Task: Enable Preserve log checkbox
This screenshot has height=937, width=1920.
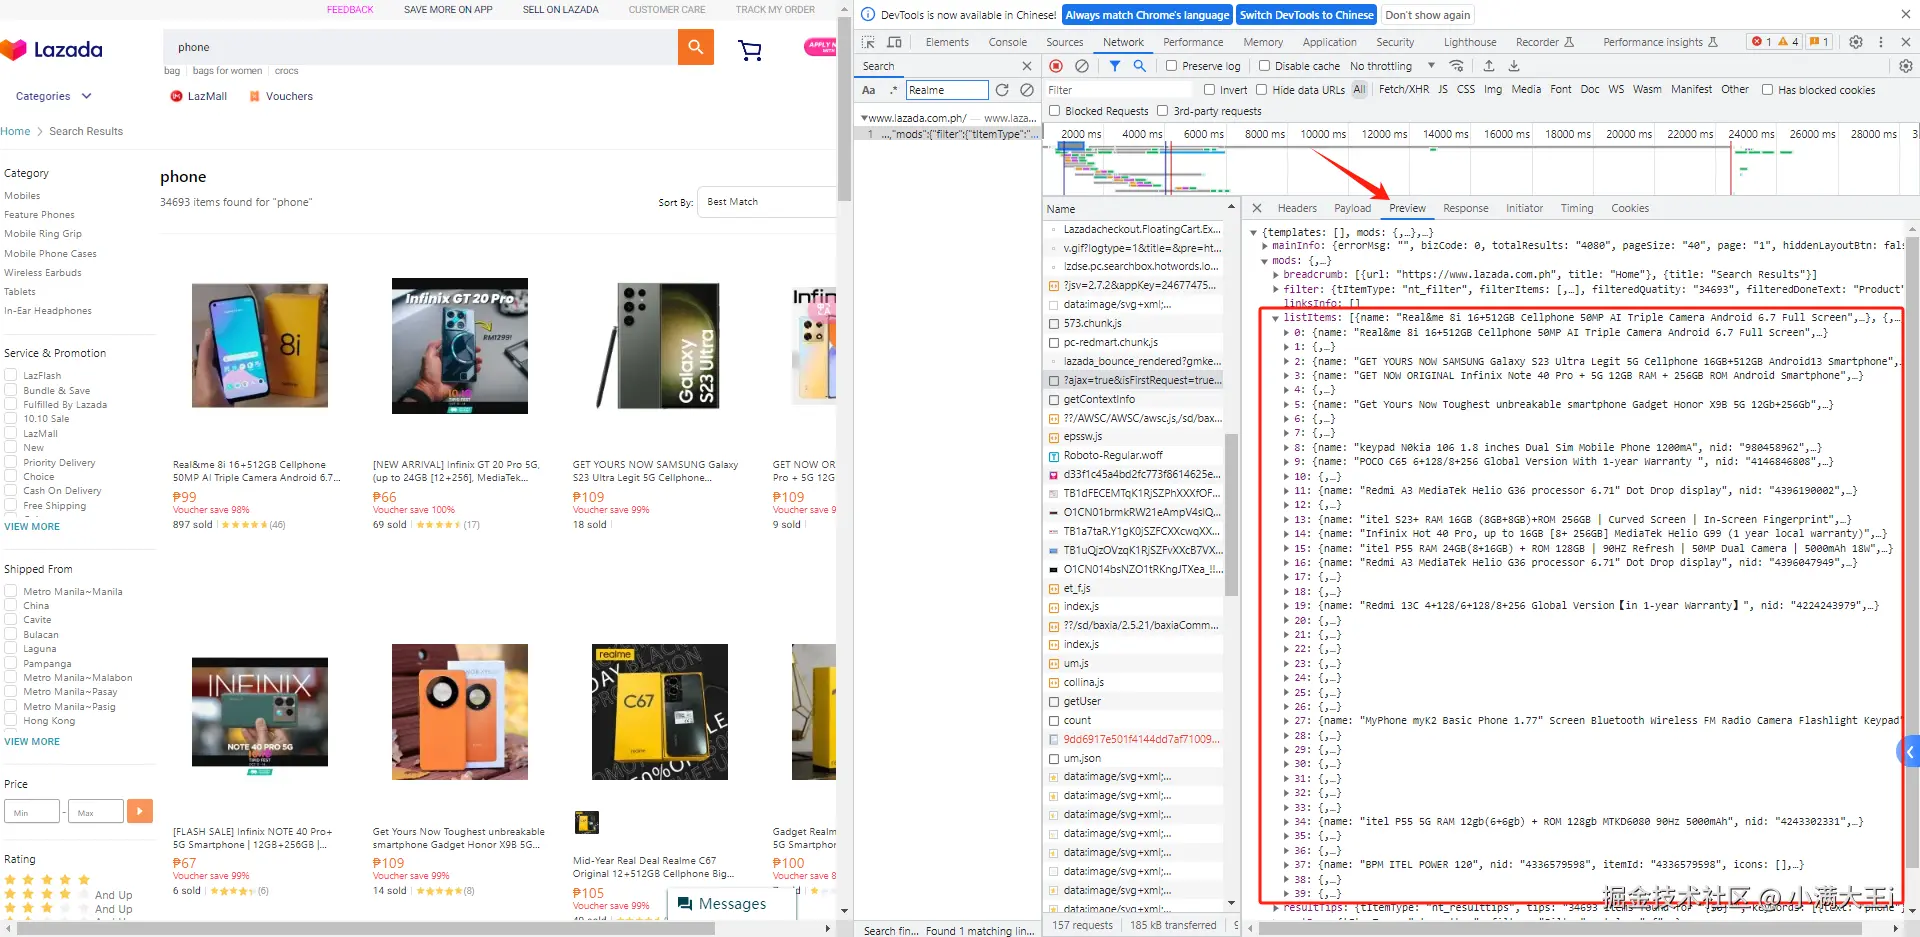Action: [x=1171, y=66]
